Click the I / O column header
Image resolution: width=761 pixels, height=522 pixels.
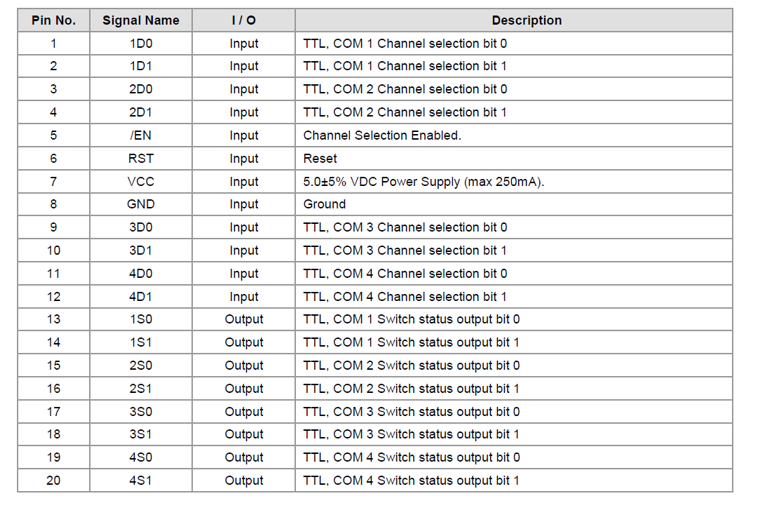(x=244, y=20)
